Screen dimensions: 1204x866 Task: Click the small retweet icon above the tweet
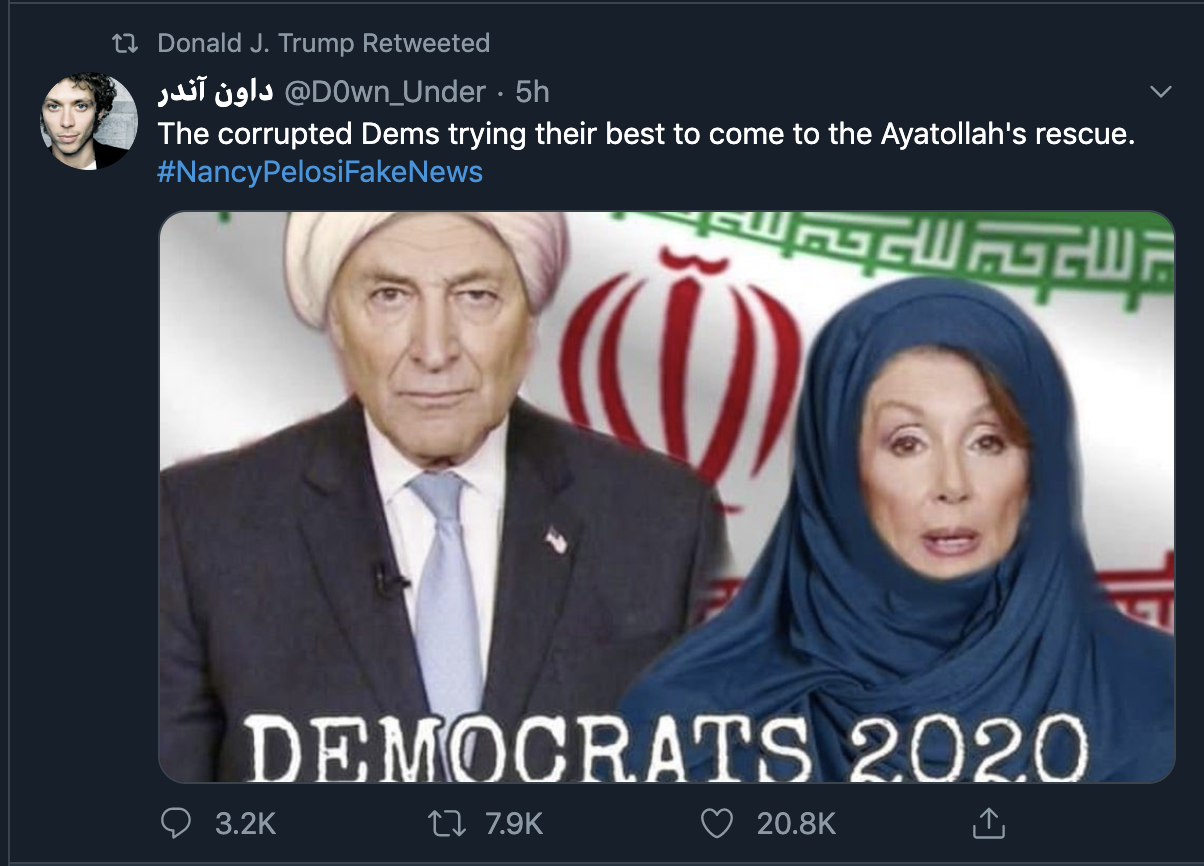[x=125, y=44]
